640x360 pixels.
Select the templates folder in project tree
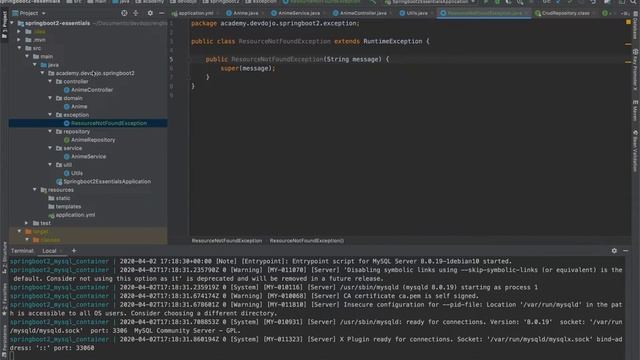point(68,207)
